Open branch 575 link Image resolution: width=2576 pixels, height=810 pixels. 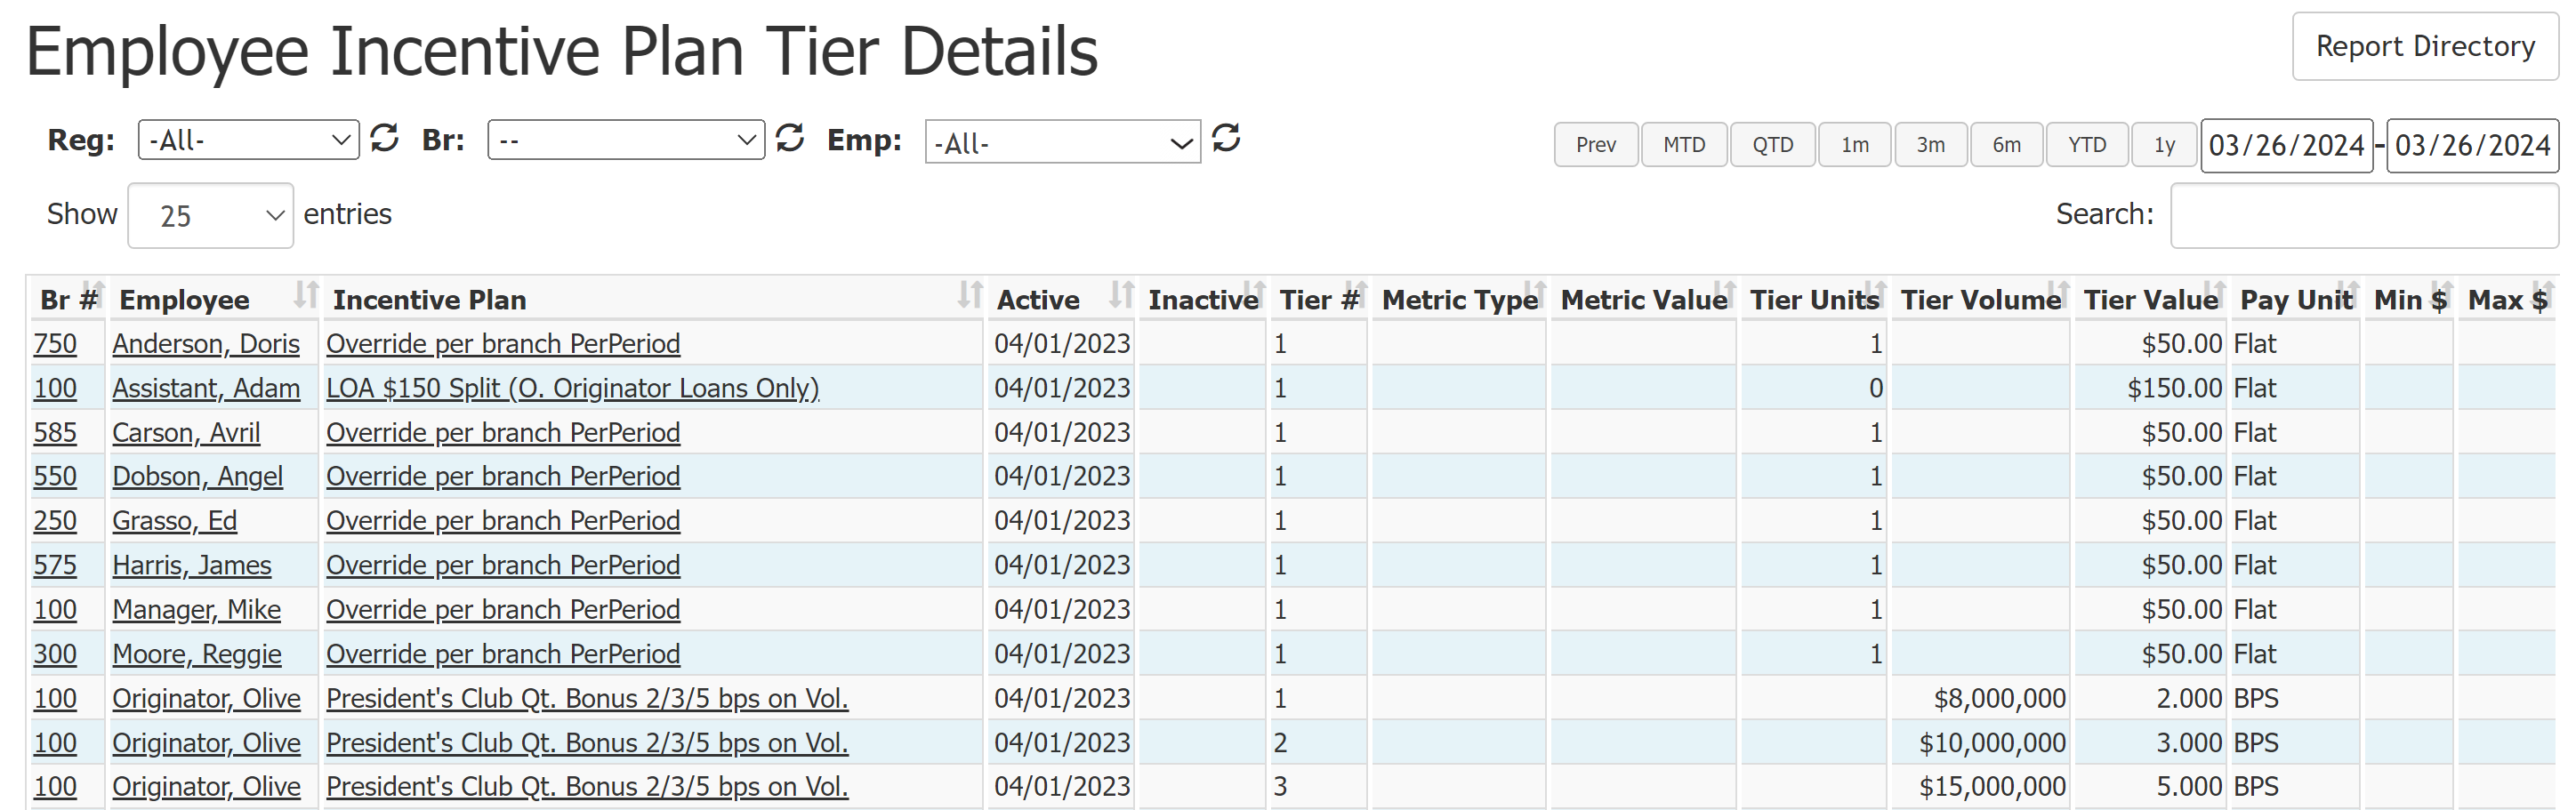tap(55, 565)
